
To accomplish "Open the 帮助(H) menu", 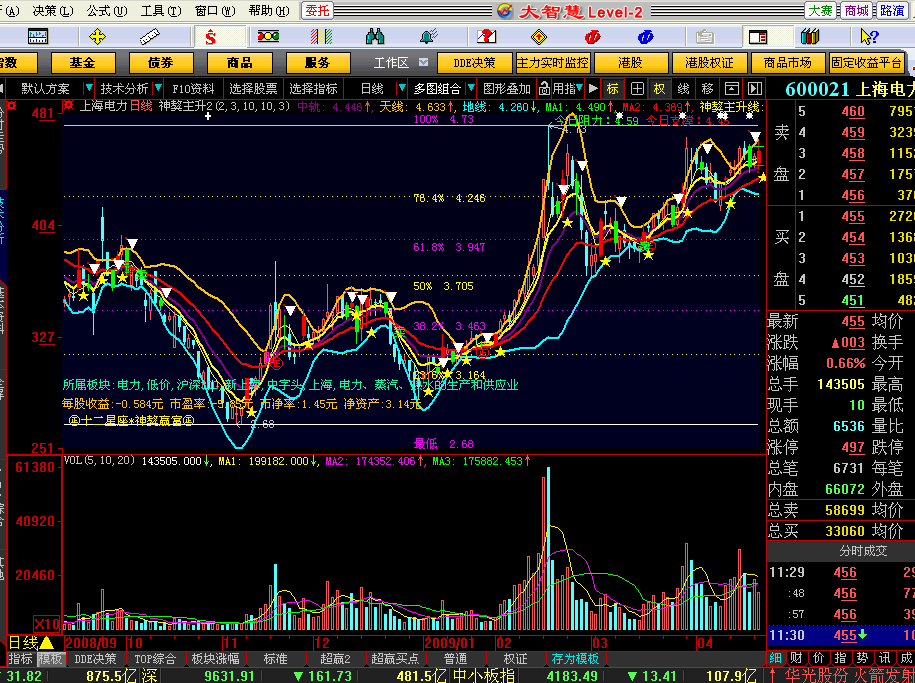I will pyautogui.click(x=268, y=11).
